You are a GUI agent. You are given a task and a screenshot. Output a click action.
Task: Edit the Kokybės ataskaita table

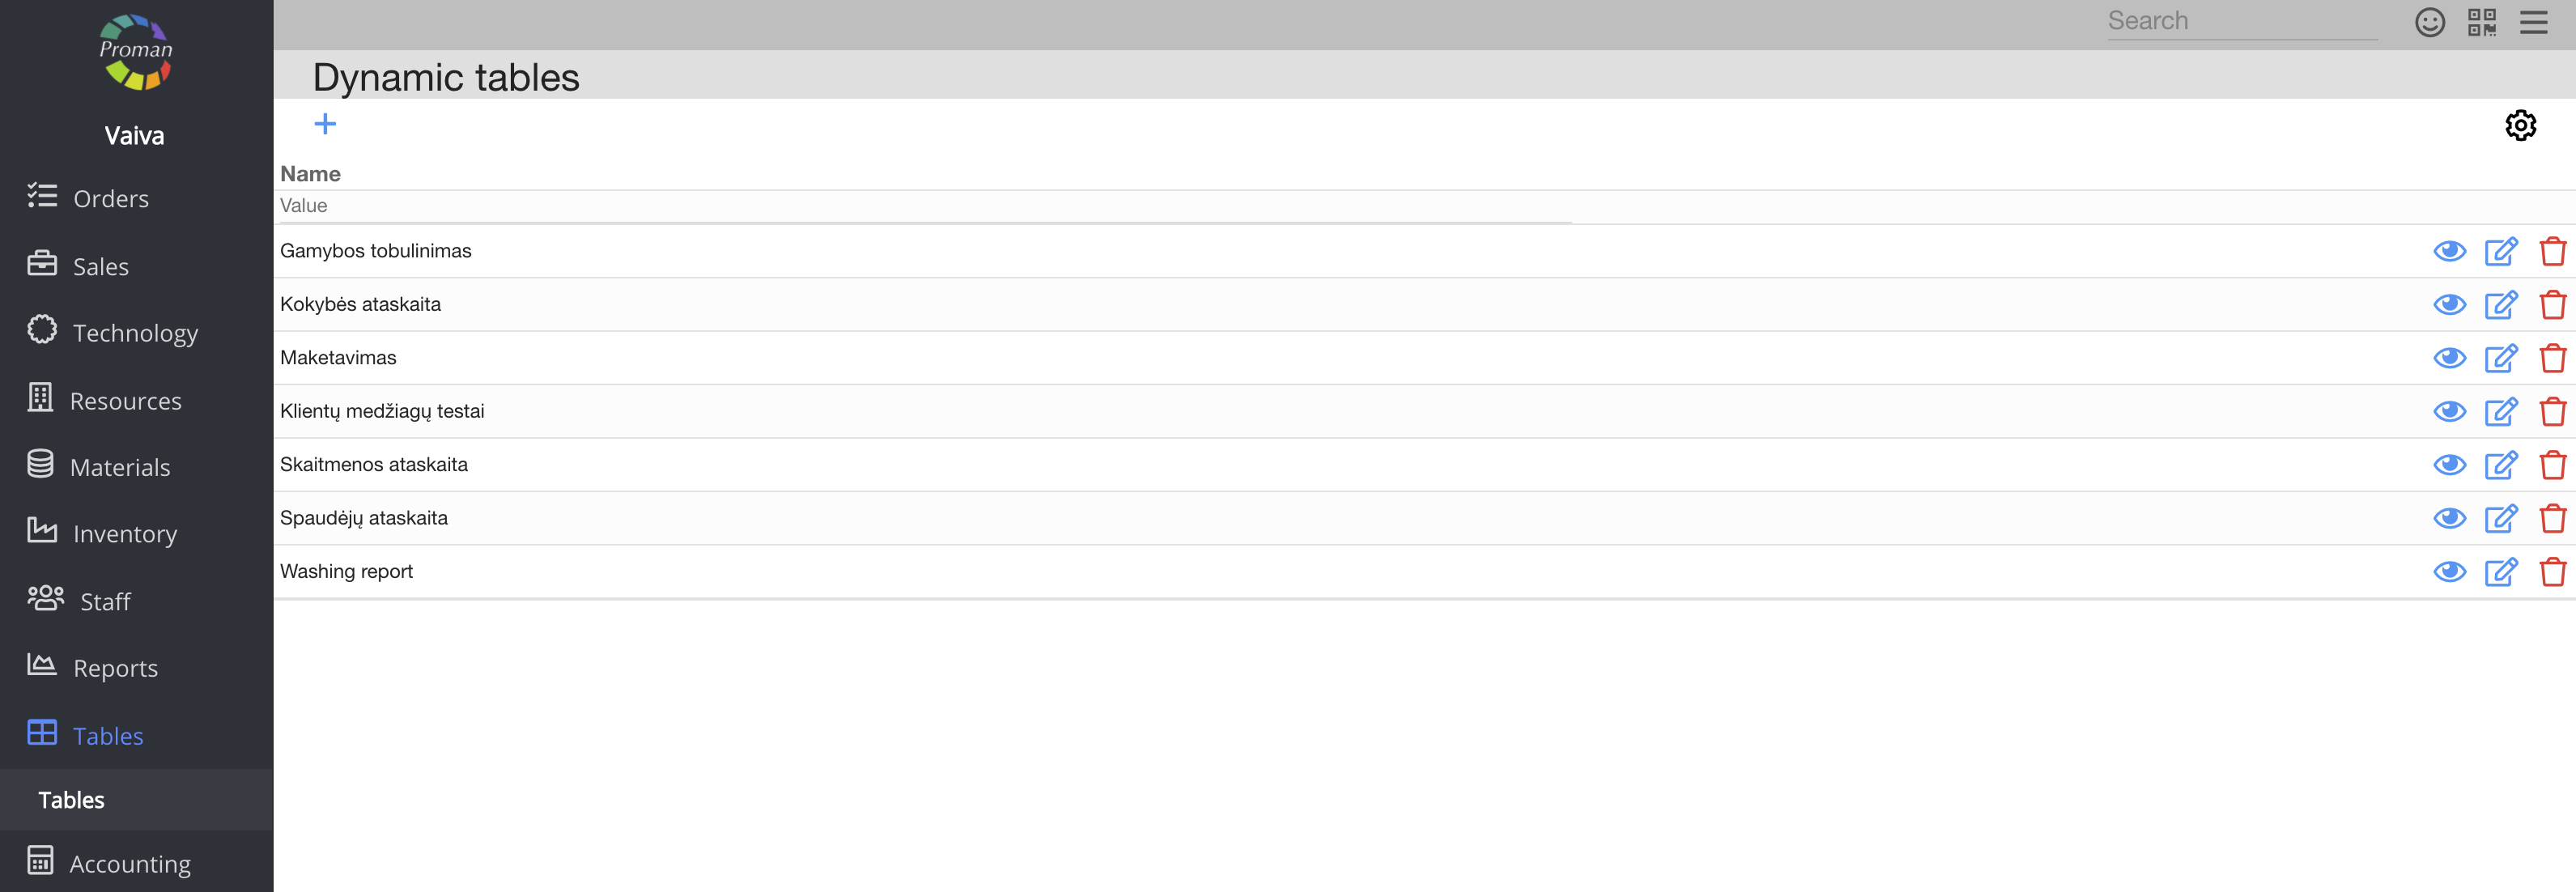[2501, 305]
